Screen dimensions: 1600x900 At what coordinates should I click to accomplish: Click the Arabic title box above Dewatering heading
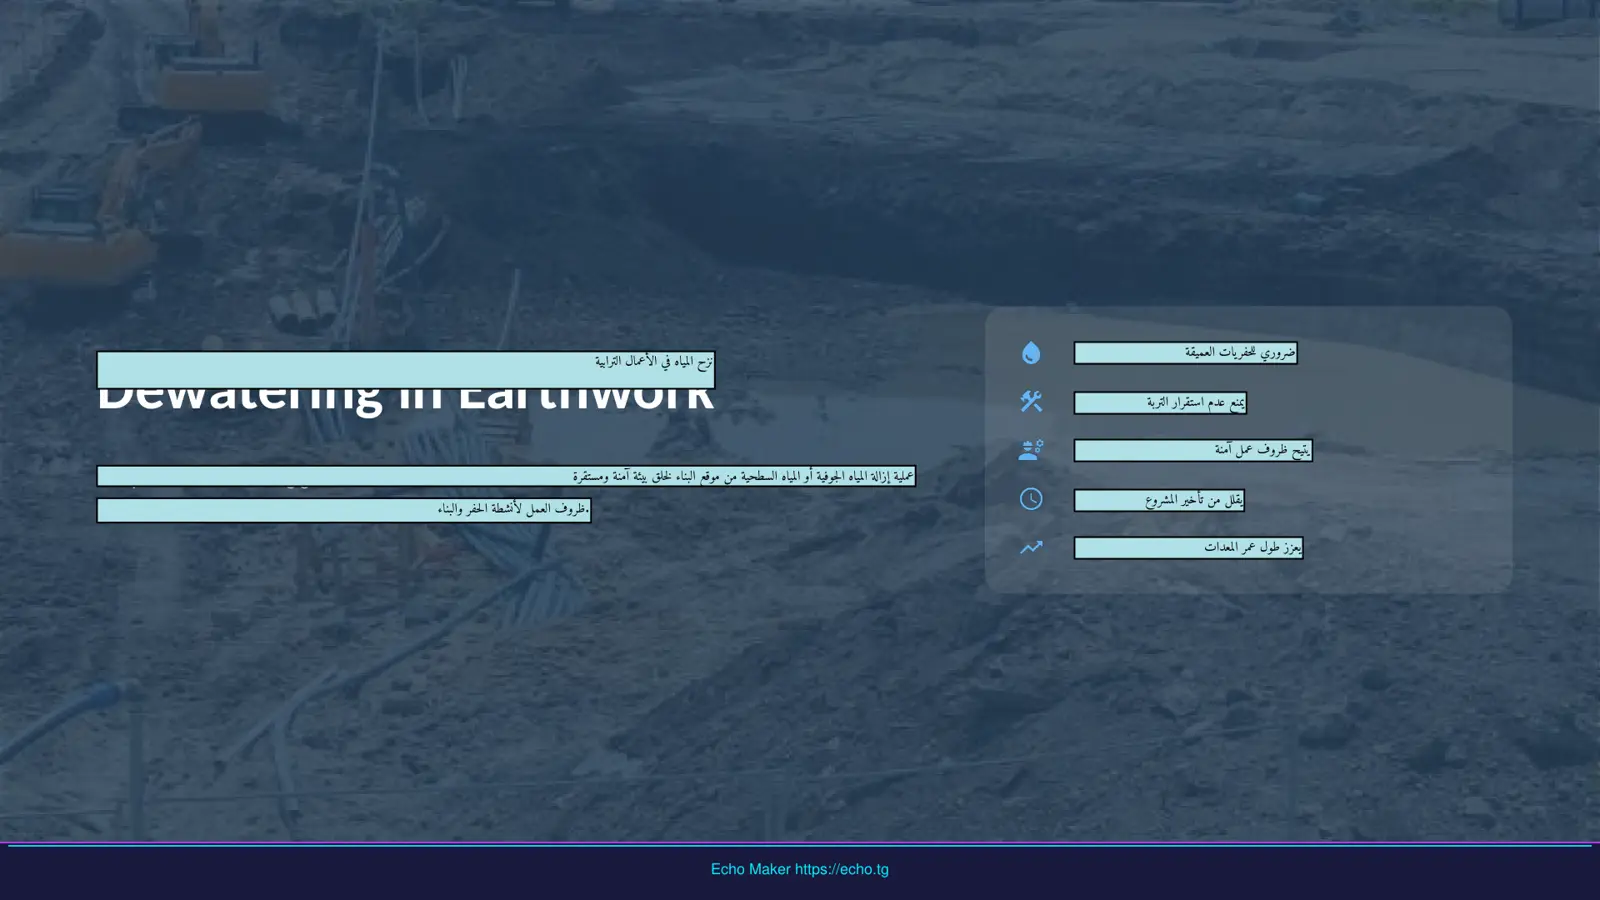406,370
